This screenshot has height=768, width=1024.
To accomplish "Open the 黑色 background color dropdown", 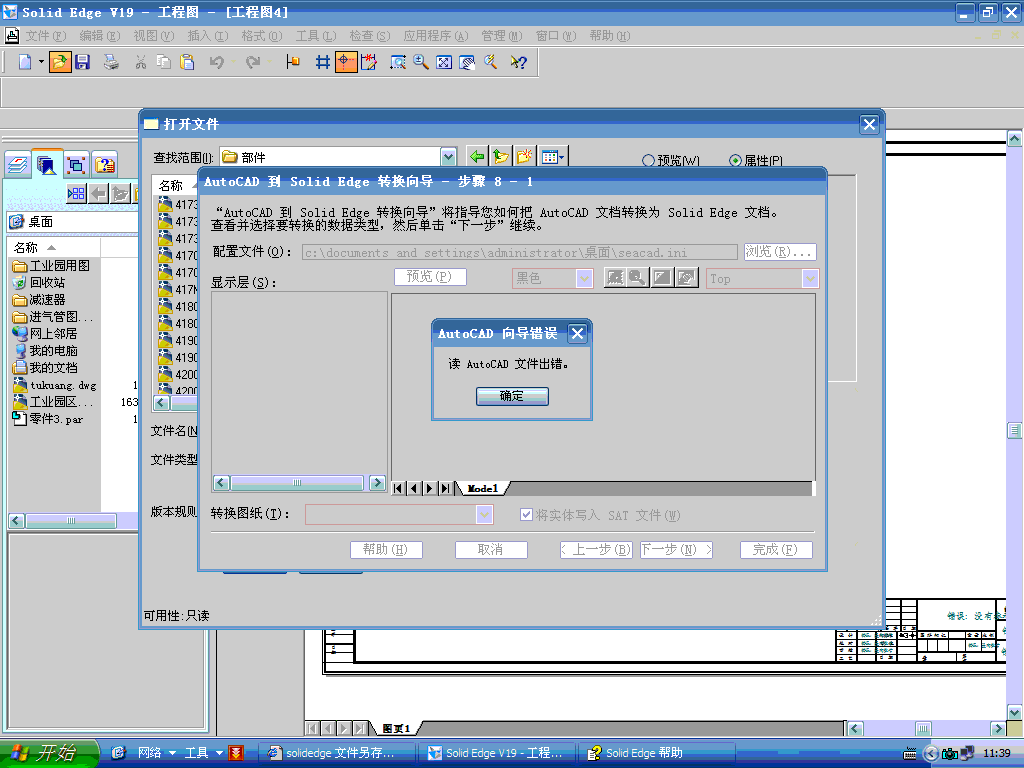I will click(584, 279).
